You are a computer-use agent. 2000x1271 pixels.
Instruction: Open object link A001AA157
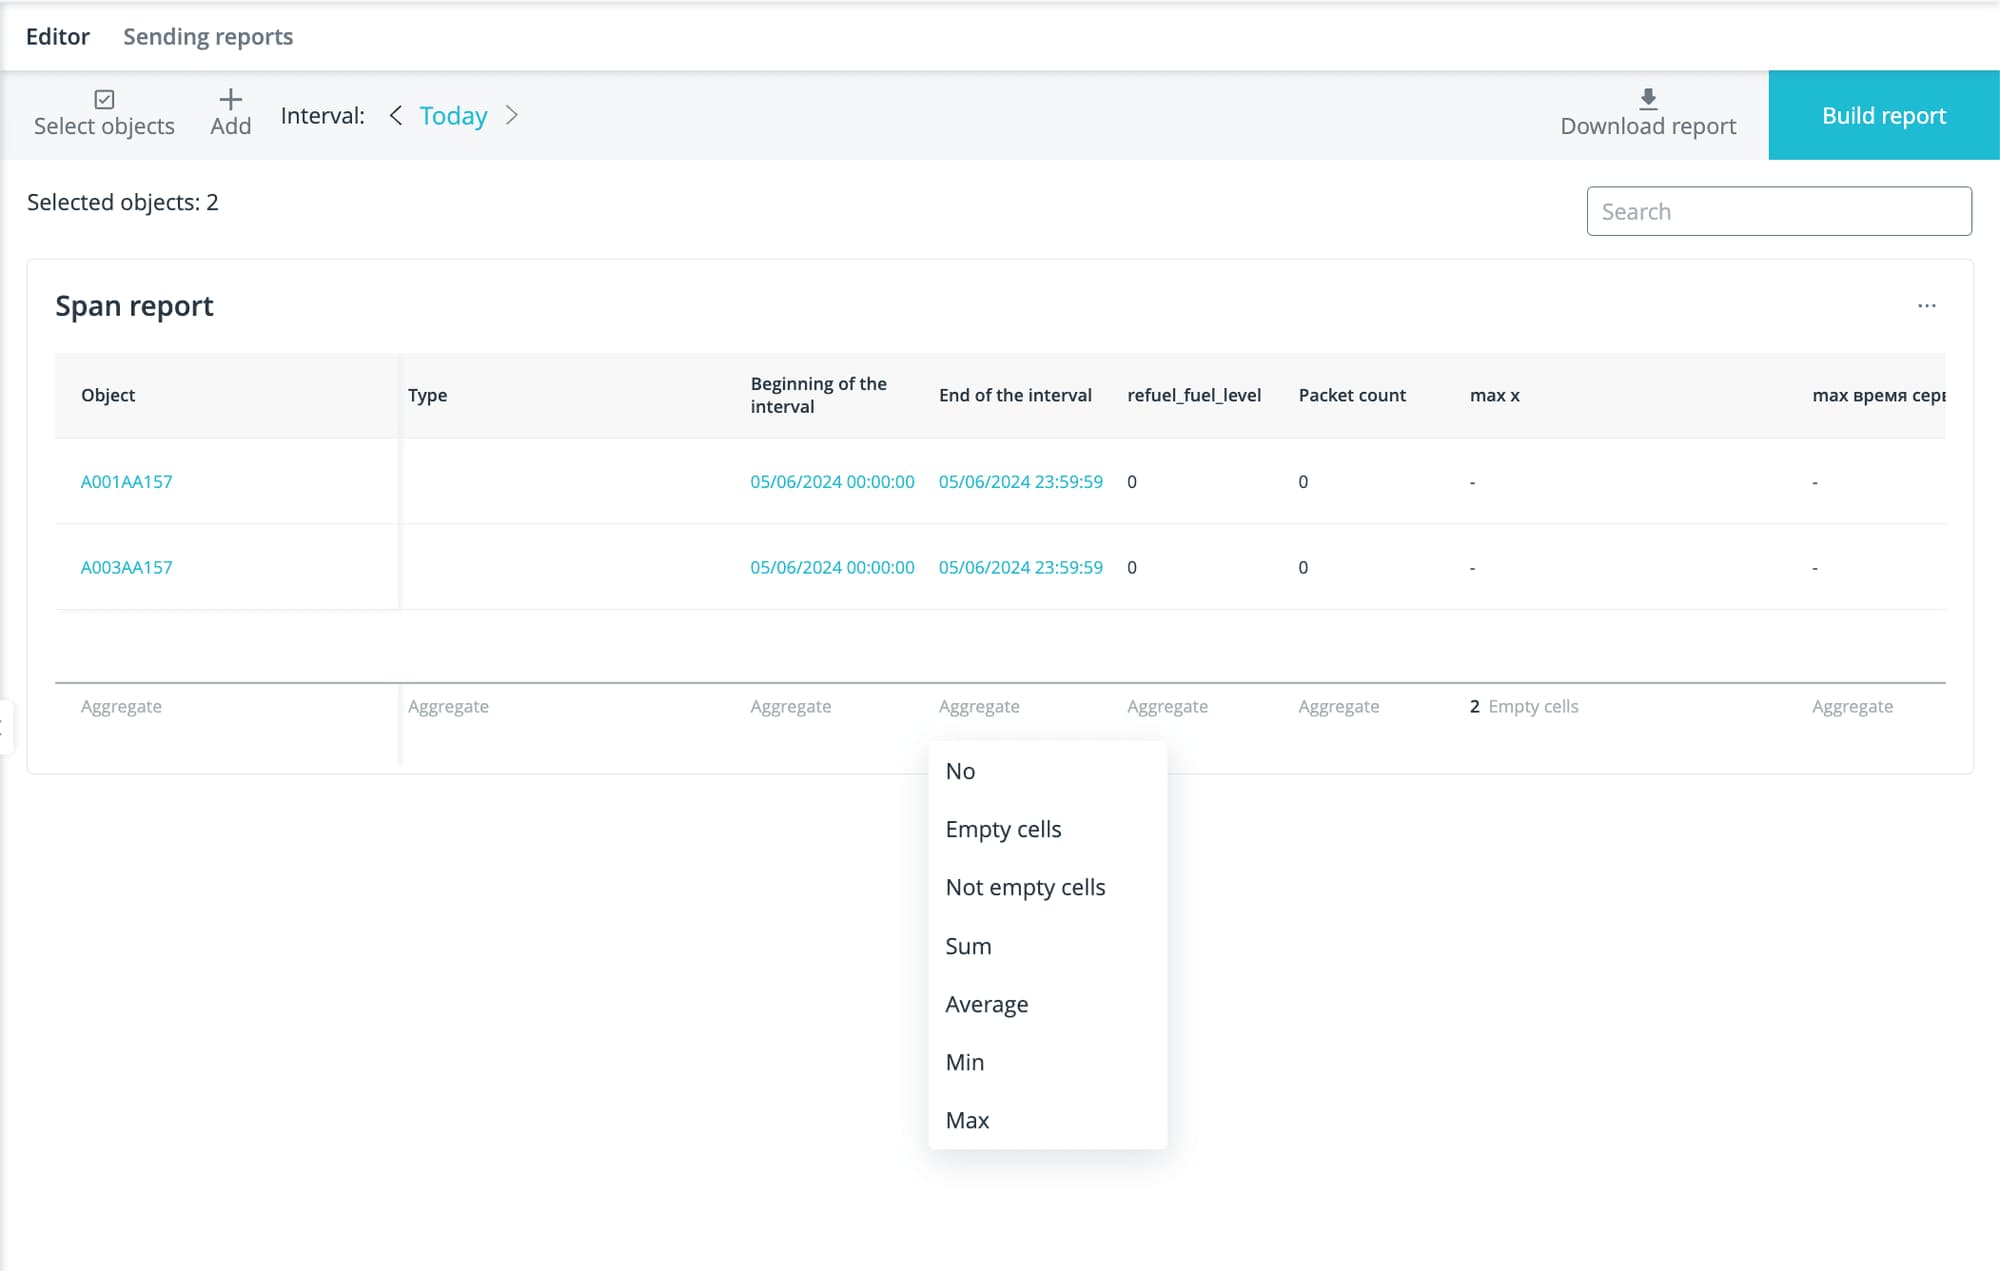(x=126, y=481)
